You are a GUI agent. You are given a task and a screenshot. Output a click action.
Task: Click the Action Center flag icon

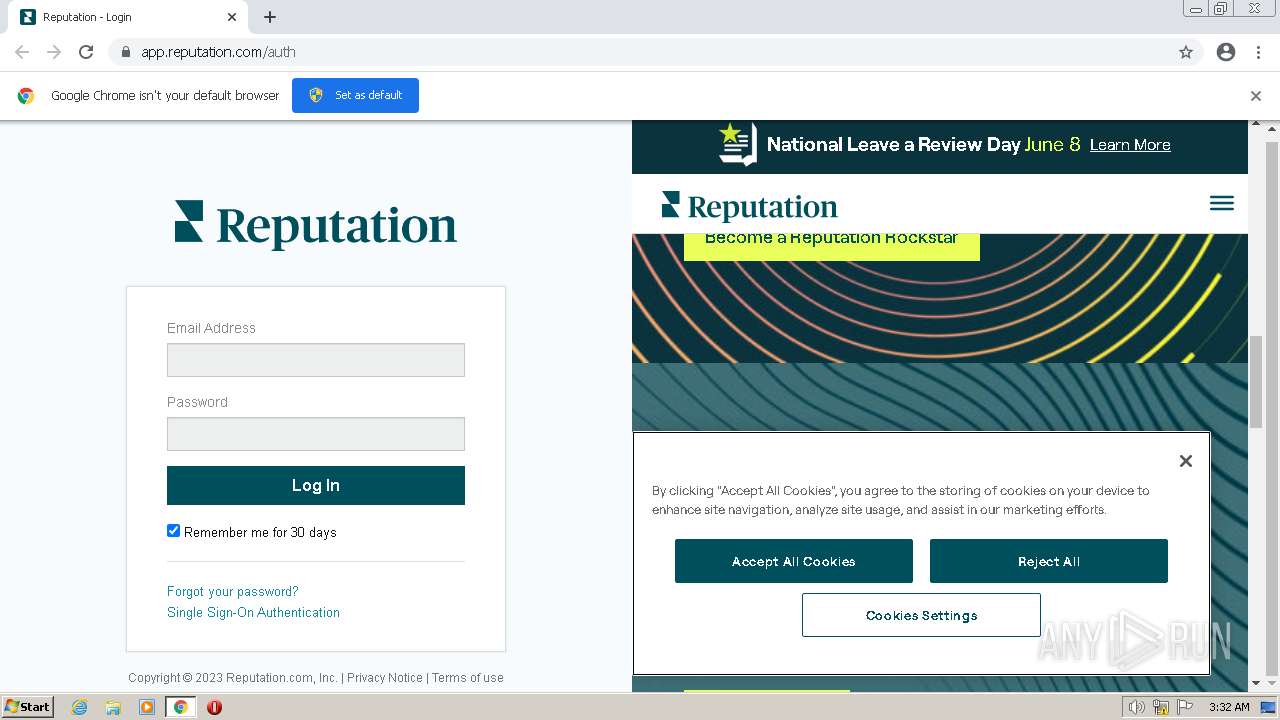pyautogui.click(x=1186, y=707)
